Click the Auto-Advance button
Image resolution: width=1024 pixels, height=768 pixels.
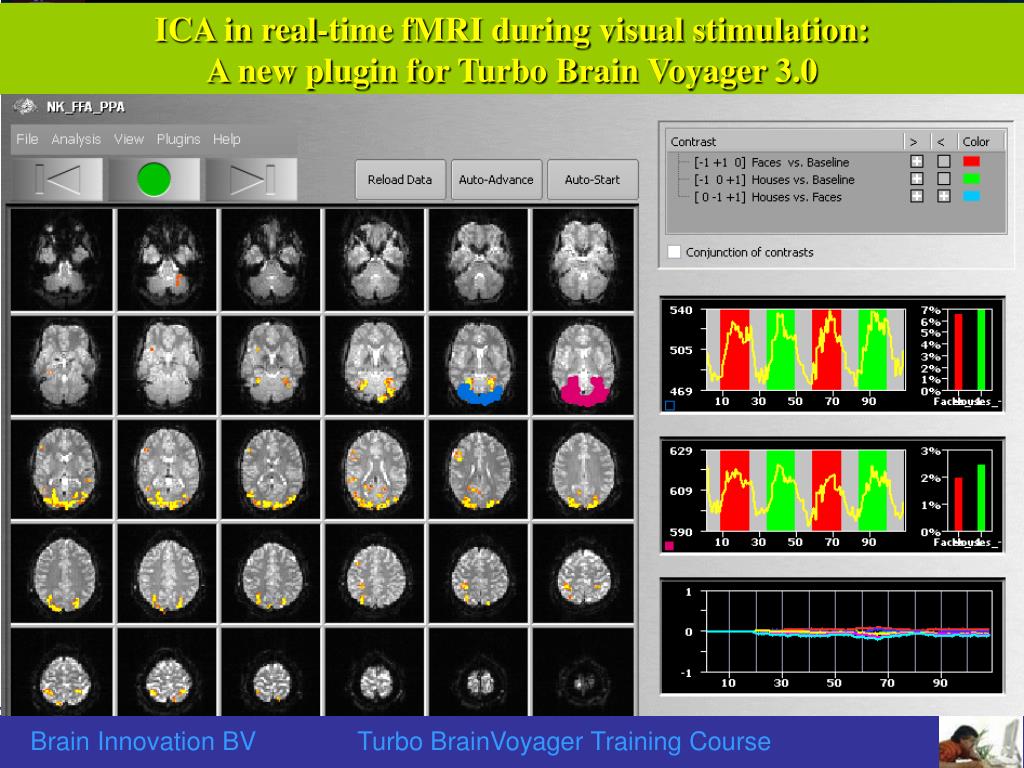496,180
